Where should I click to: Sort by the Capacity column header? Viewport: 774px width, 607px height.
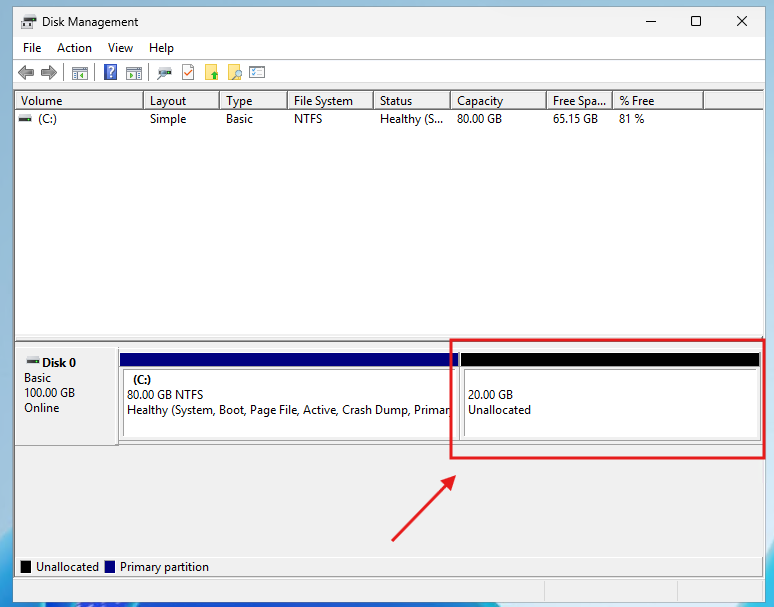click(x=496, y=101)
